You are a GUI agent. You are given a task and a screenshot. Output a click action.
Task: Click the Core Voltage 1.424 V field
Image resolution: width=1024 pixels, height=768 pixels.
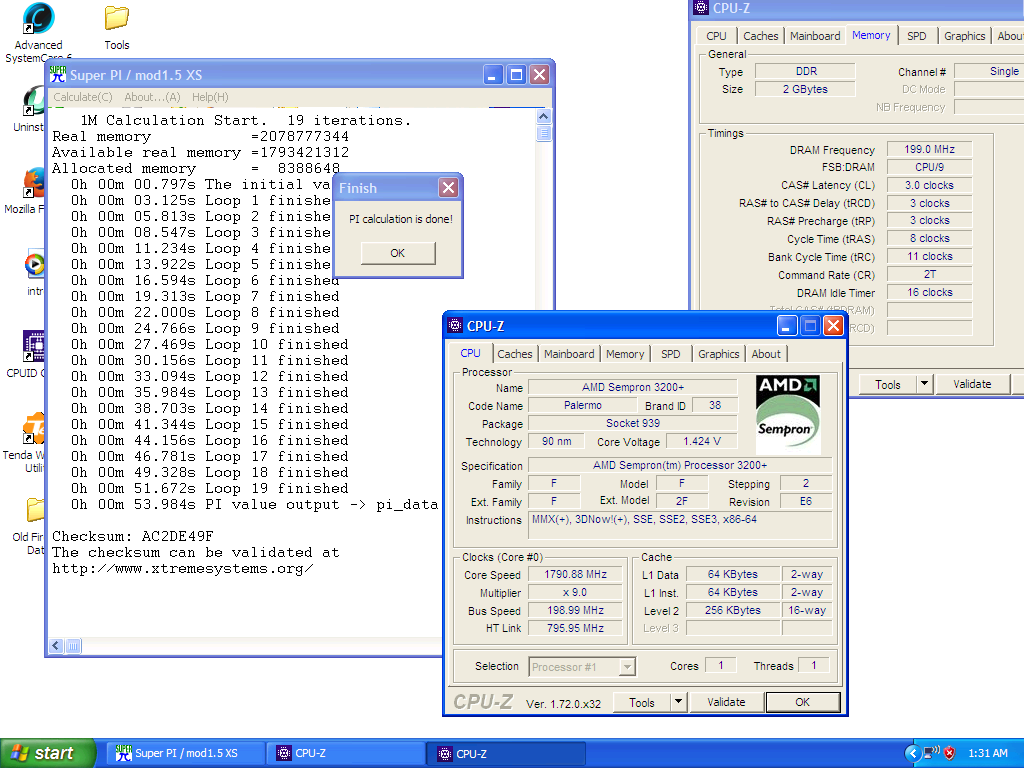[701, 441]
